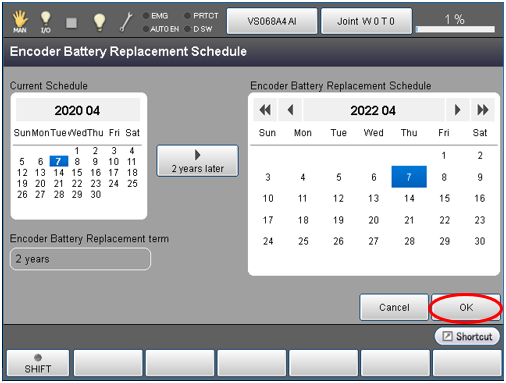Click the EMG indicator lamp
506x383 pixels.
146,16
